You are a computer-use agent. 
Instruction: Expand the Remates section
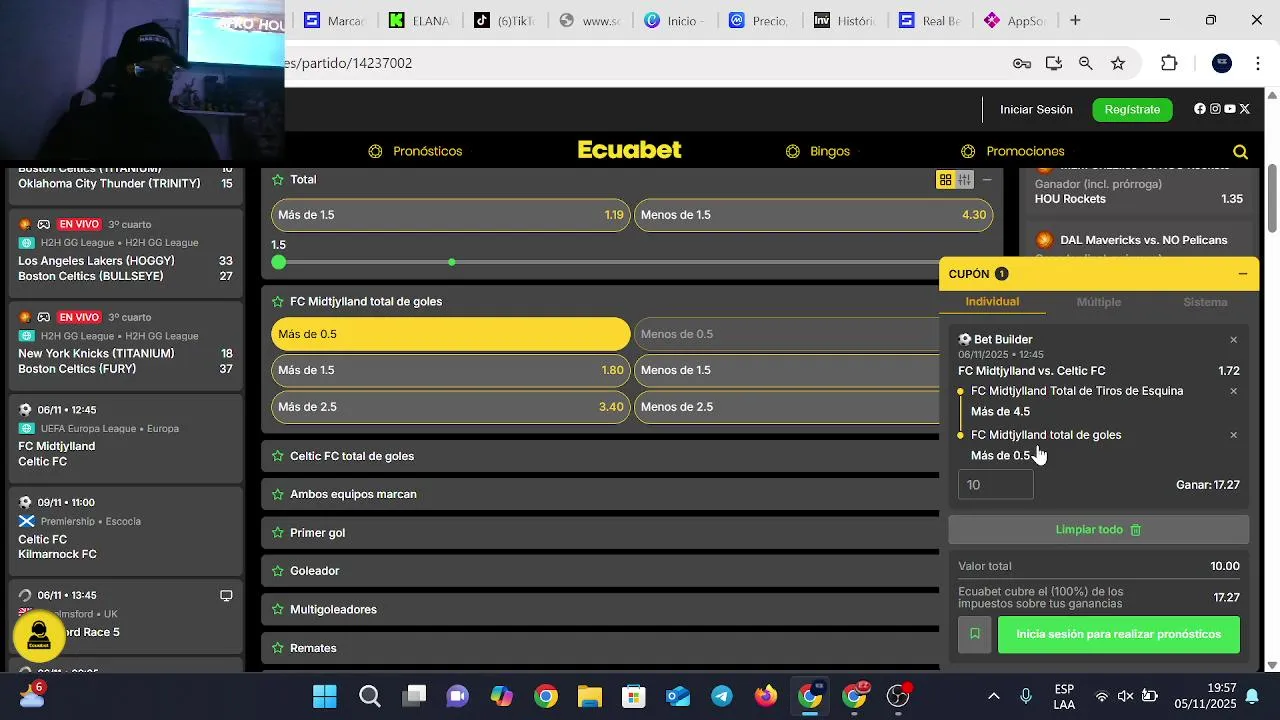(600, 648)
